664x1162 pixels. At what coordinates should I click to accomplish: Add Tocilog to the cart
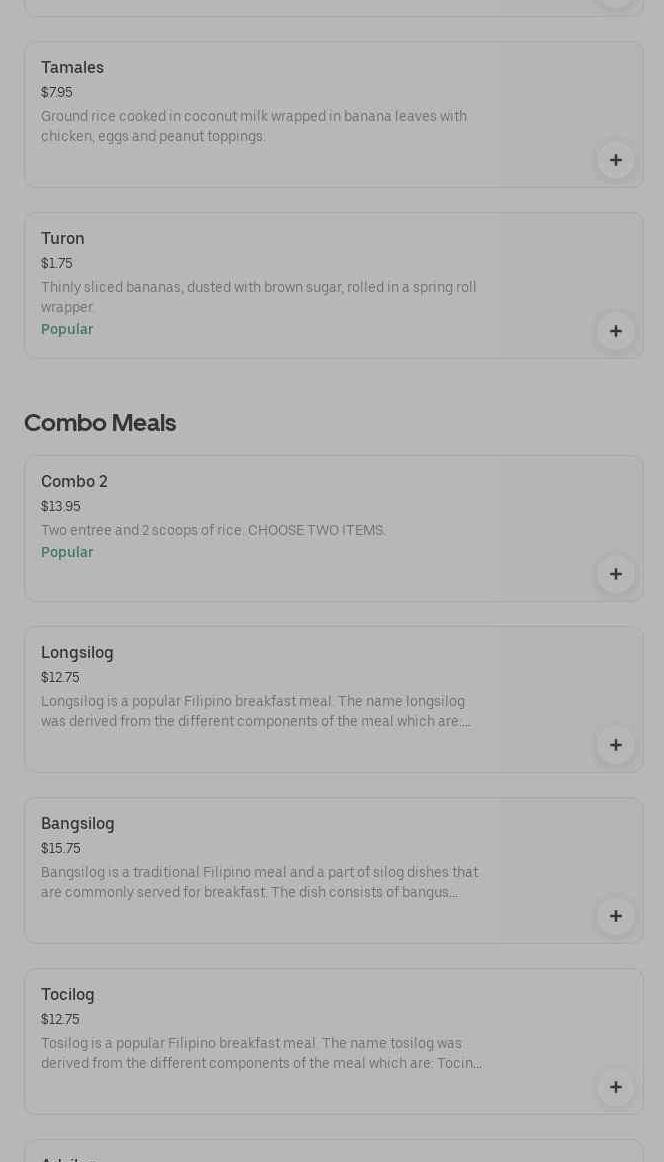point(615,1087)
